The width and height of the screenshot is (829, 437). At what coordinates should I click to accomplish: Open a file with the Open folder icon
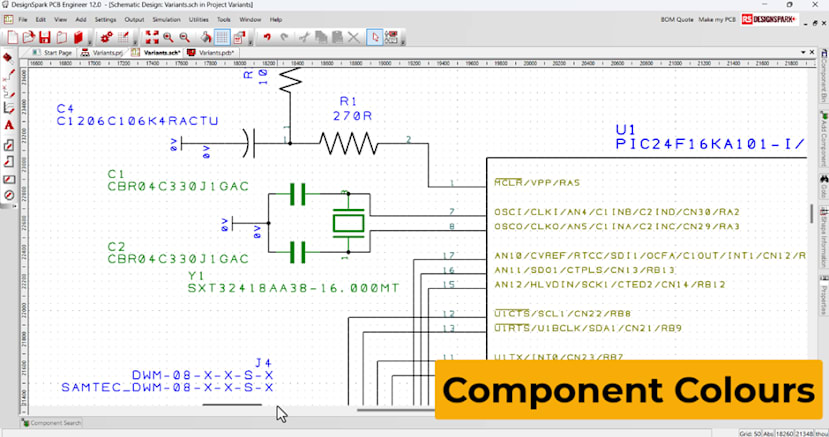[x=29, y=37]
